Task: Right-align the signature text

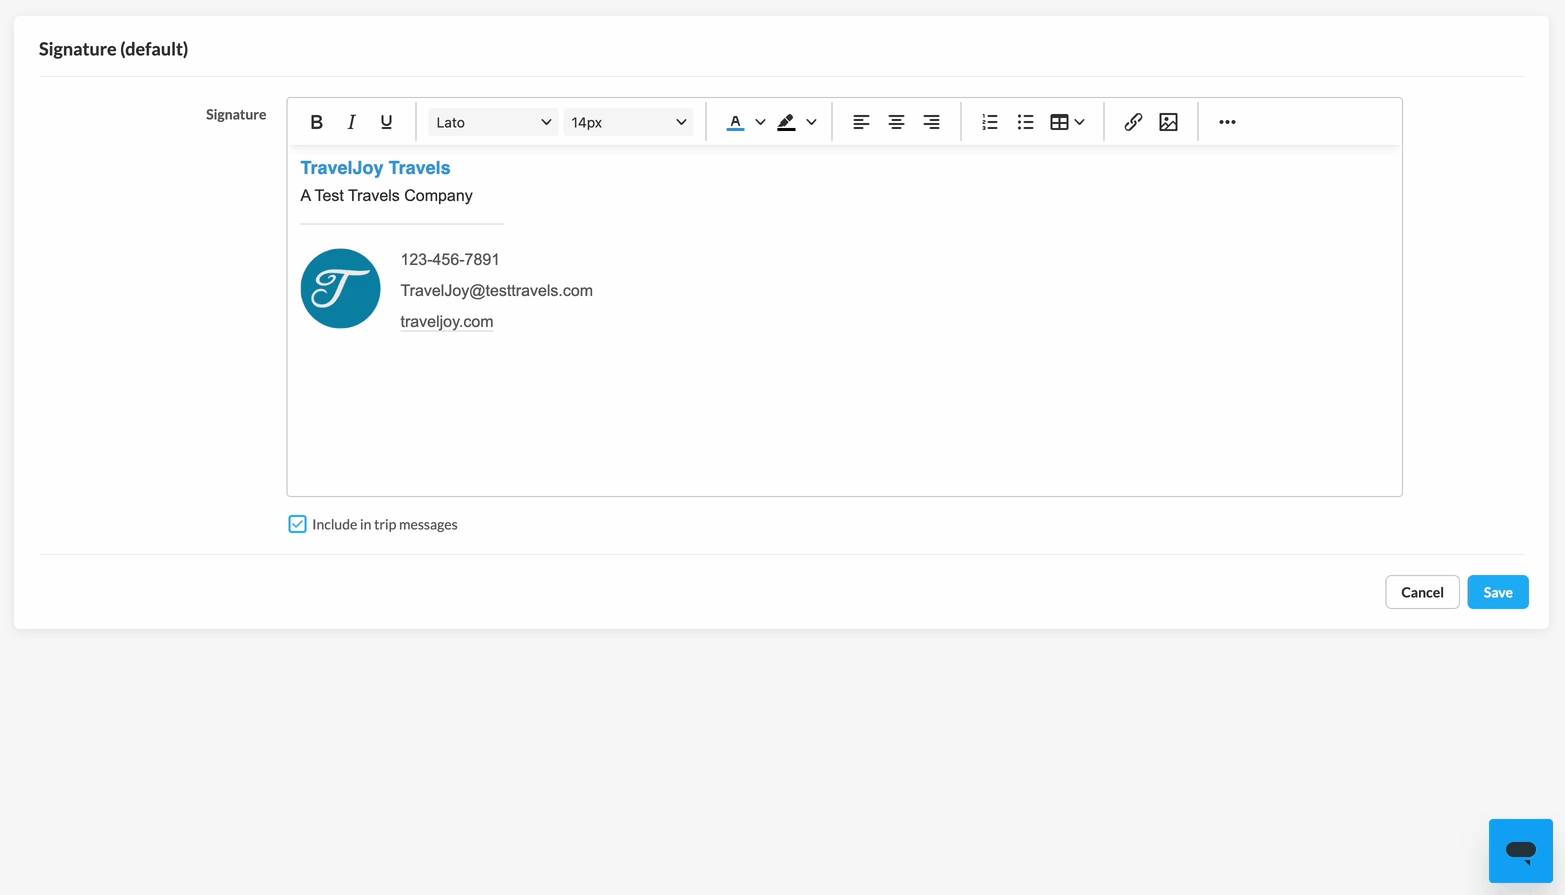Action: tap(931, 122)
